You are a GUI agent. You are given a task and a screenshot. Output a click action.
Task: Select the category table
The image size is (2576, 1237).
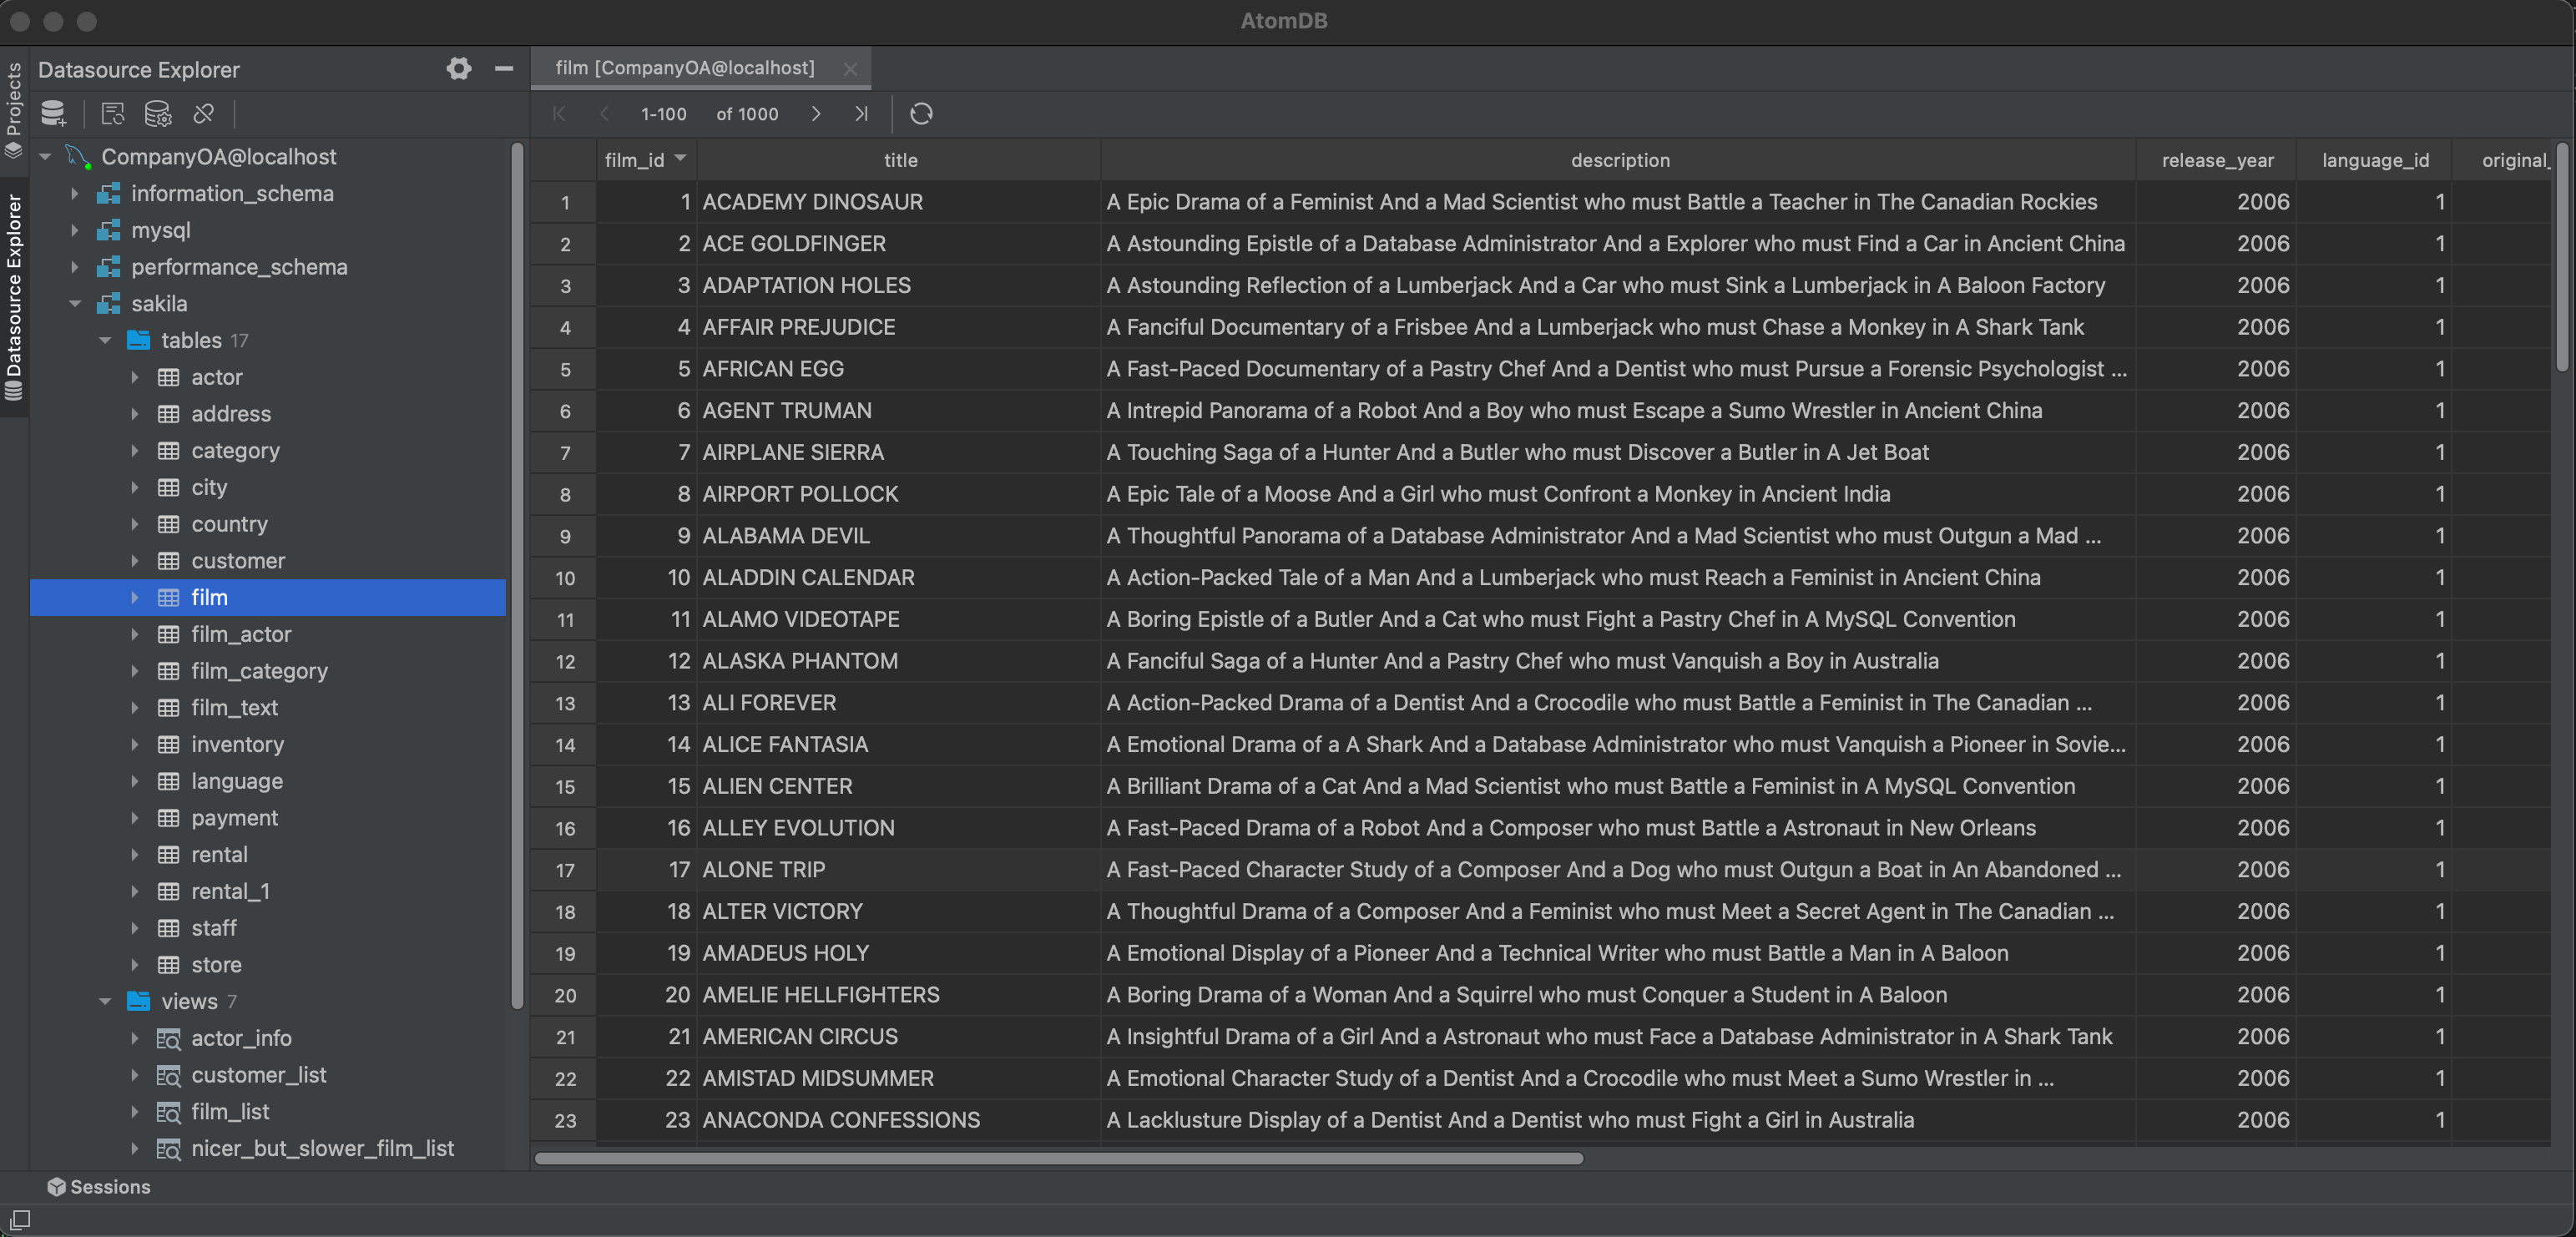(235, 451)
